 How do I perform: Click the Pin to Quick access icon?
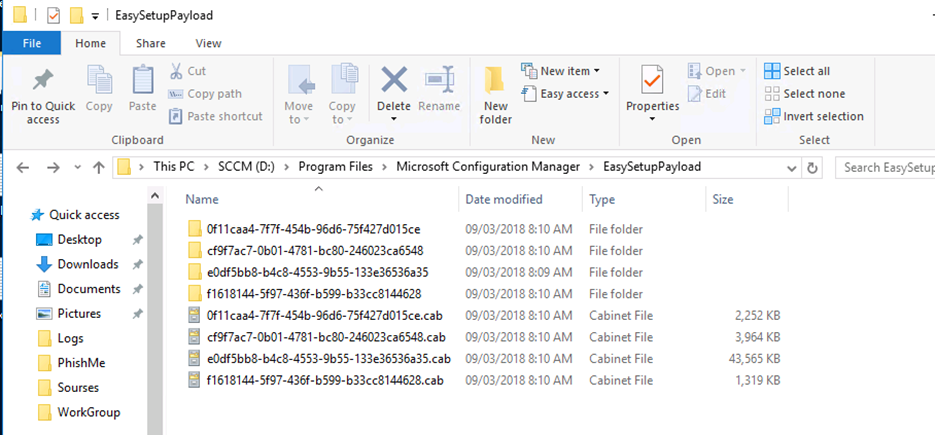[43, 81]
